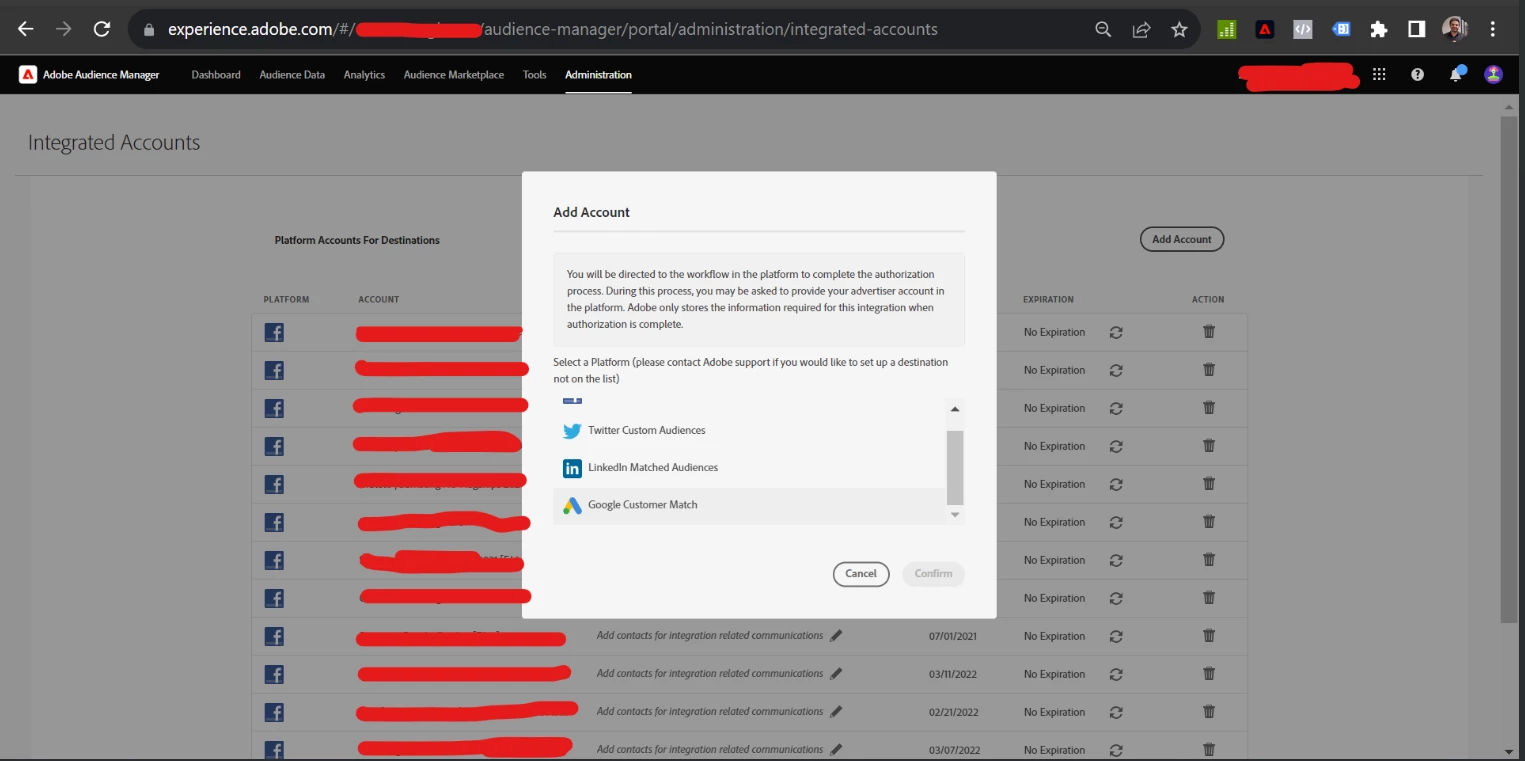Delete the account dated 07/01/2021
1525x761 pixels.
click(1209, 636)
